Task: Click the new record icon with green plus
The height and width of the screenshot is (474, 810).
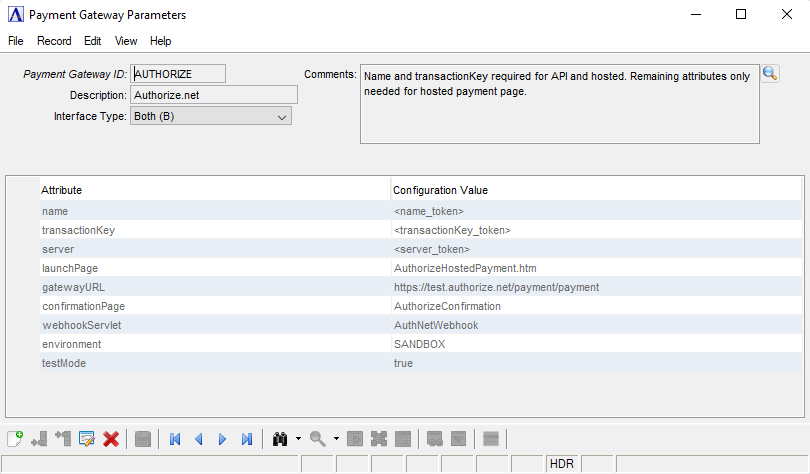Action: click(15, 439)
